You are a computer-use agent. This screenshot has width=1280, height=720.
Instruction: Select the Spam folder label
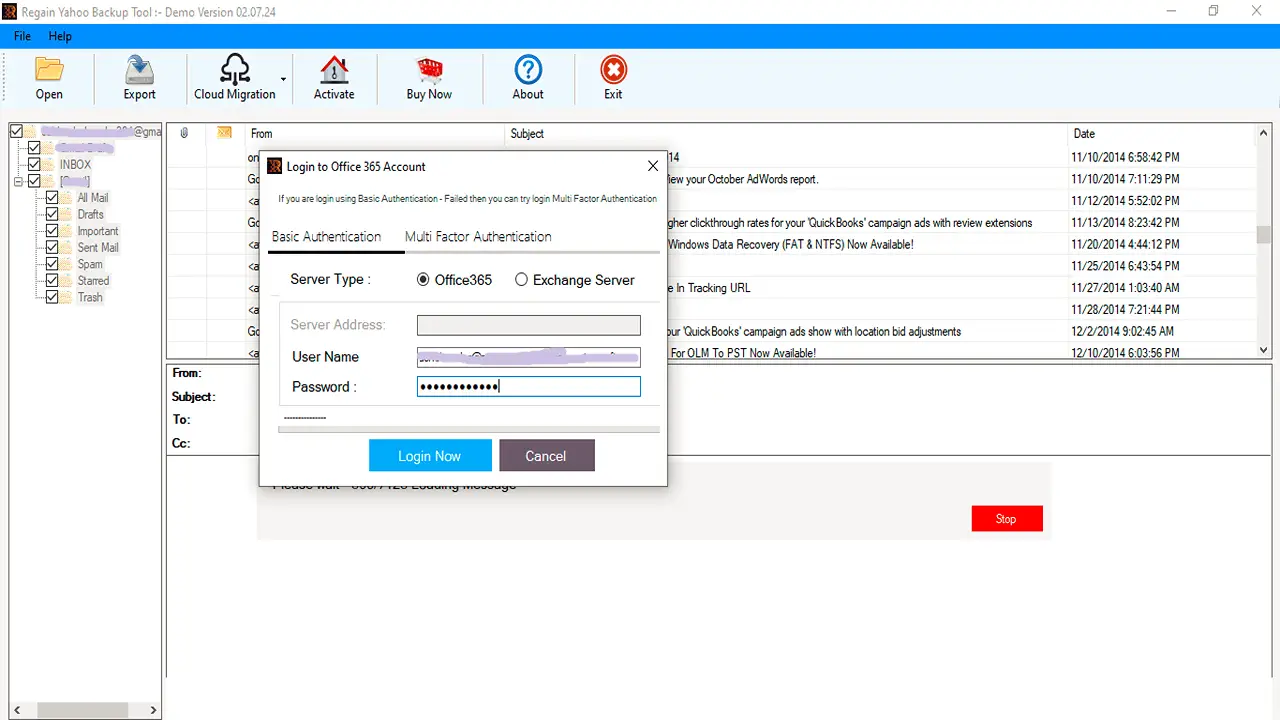pyautogui.click(x=90, y=264)
